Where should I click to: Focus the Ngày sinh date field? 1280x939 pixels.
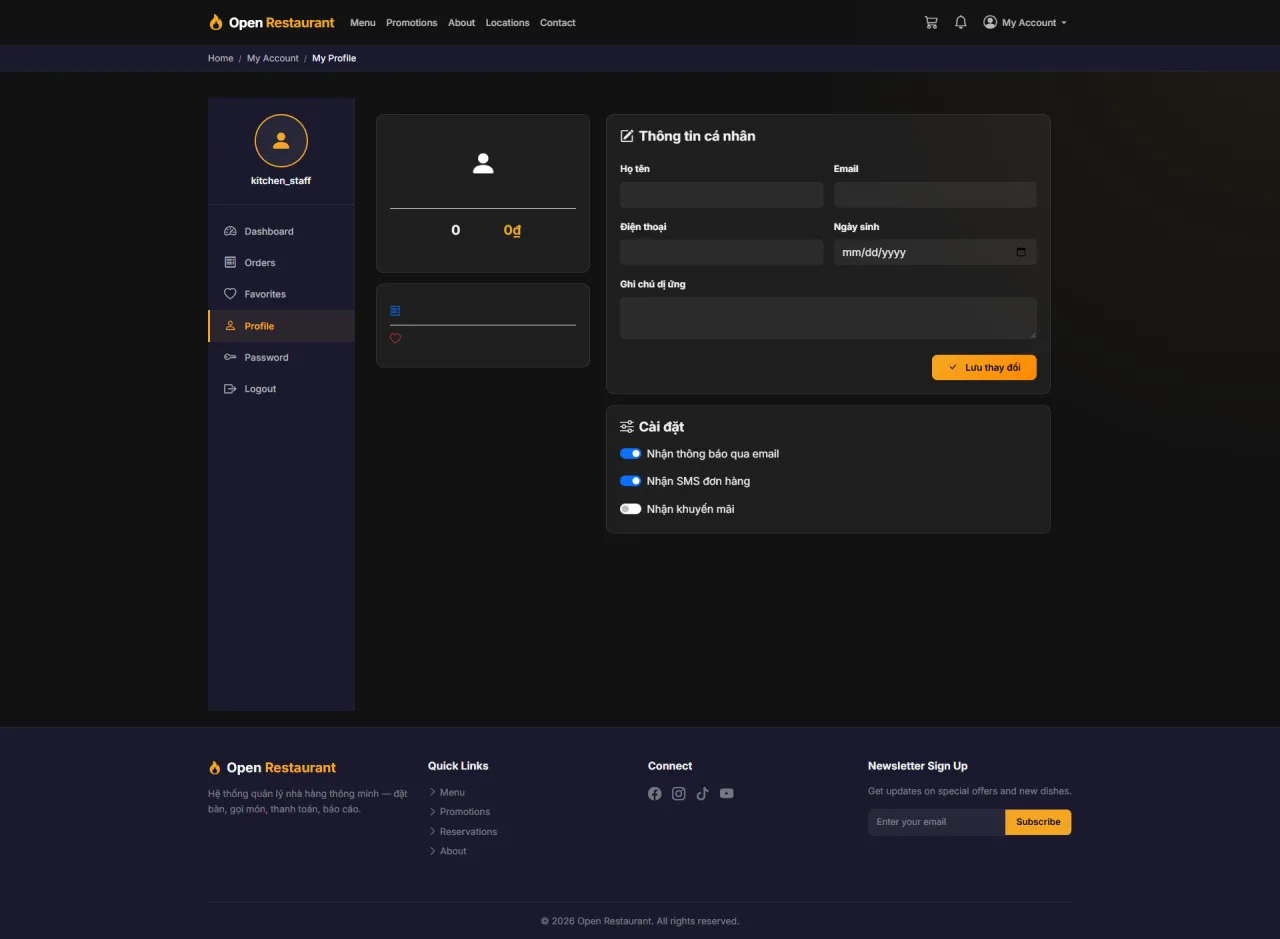point(935,252)
